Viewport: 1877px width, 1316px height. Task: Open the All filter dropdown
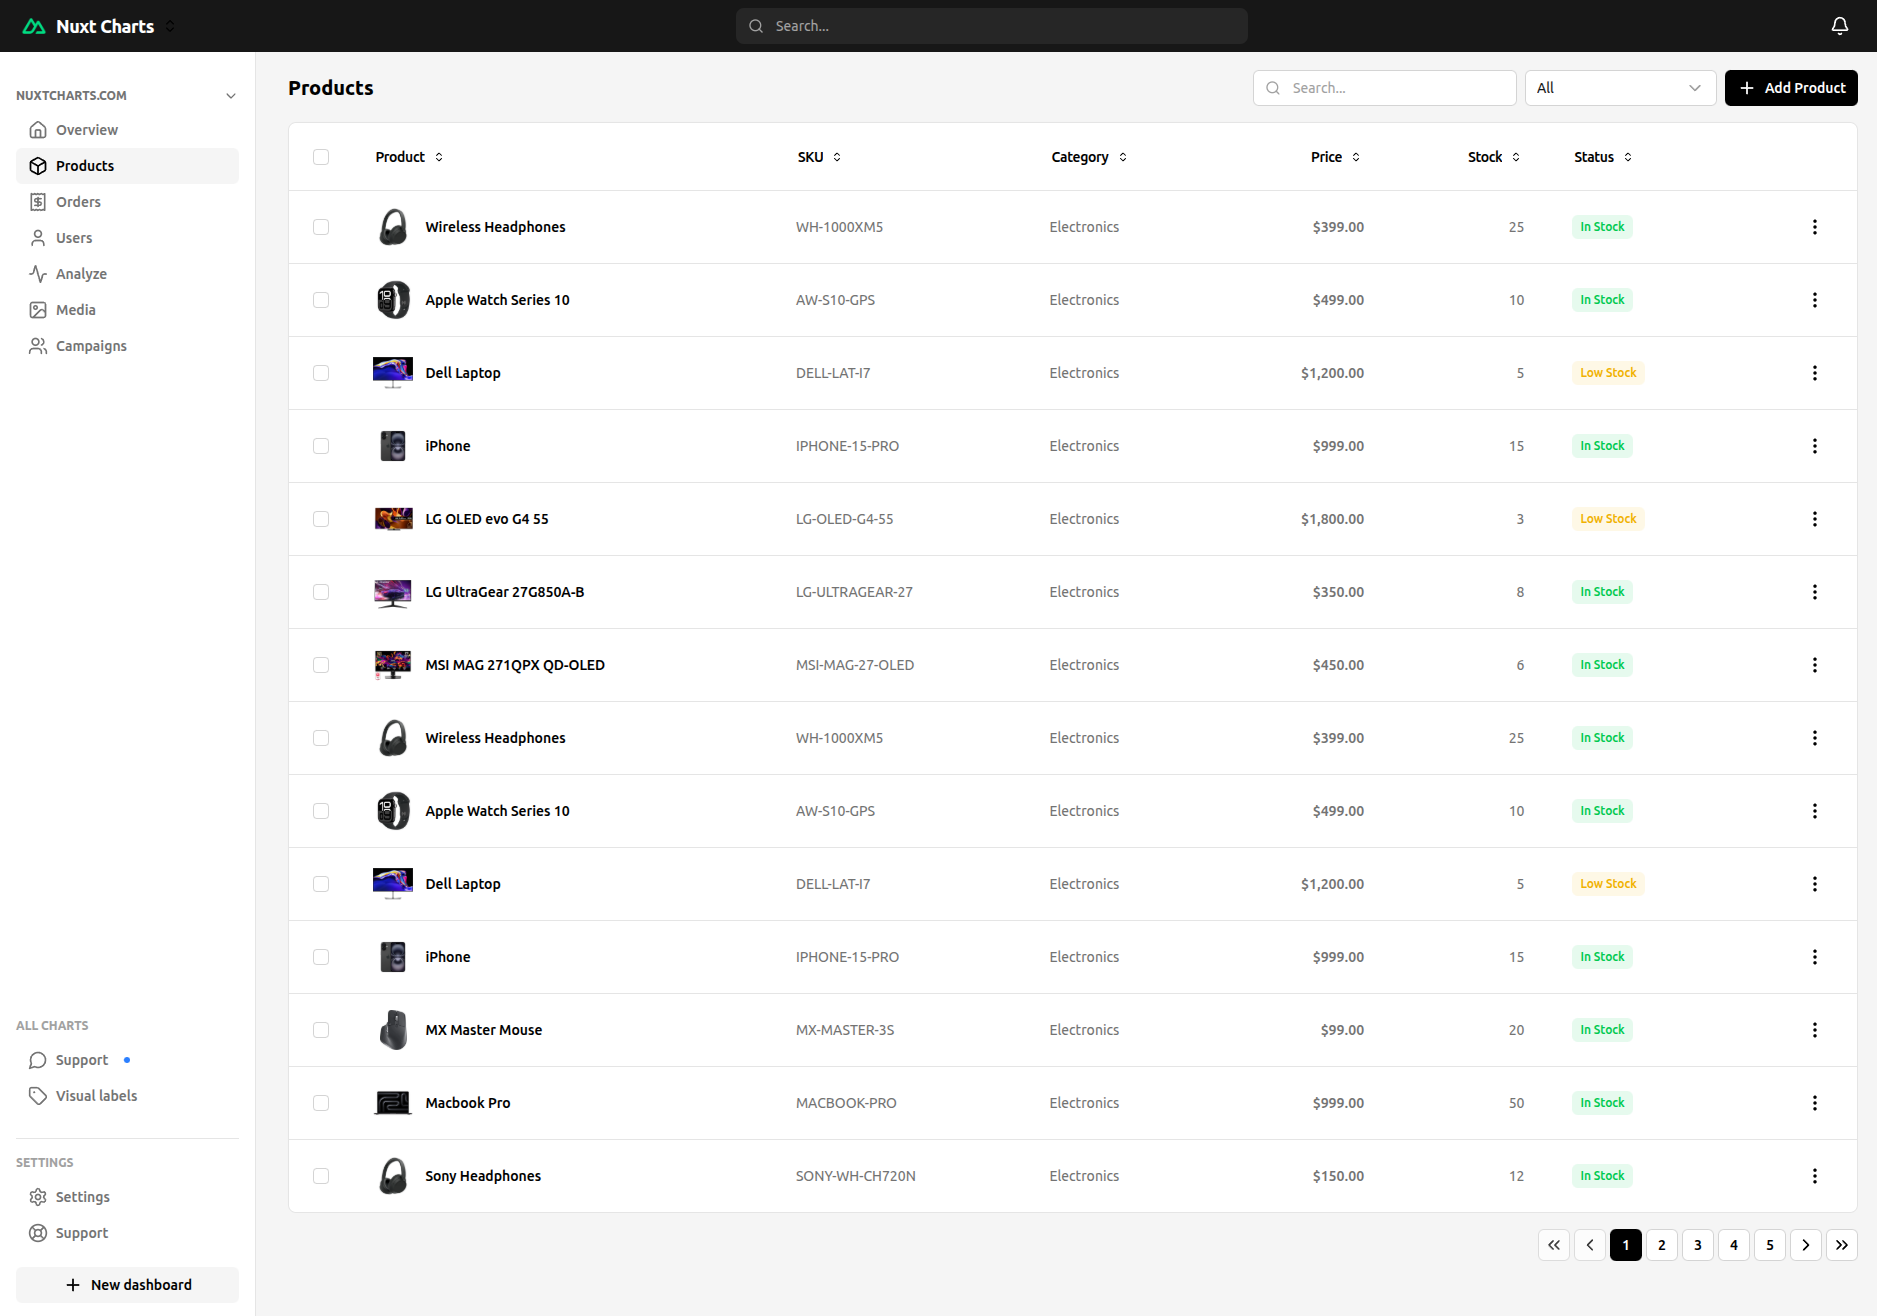click(1619, 88)
